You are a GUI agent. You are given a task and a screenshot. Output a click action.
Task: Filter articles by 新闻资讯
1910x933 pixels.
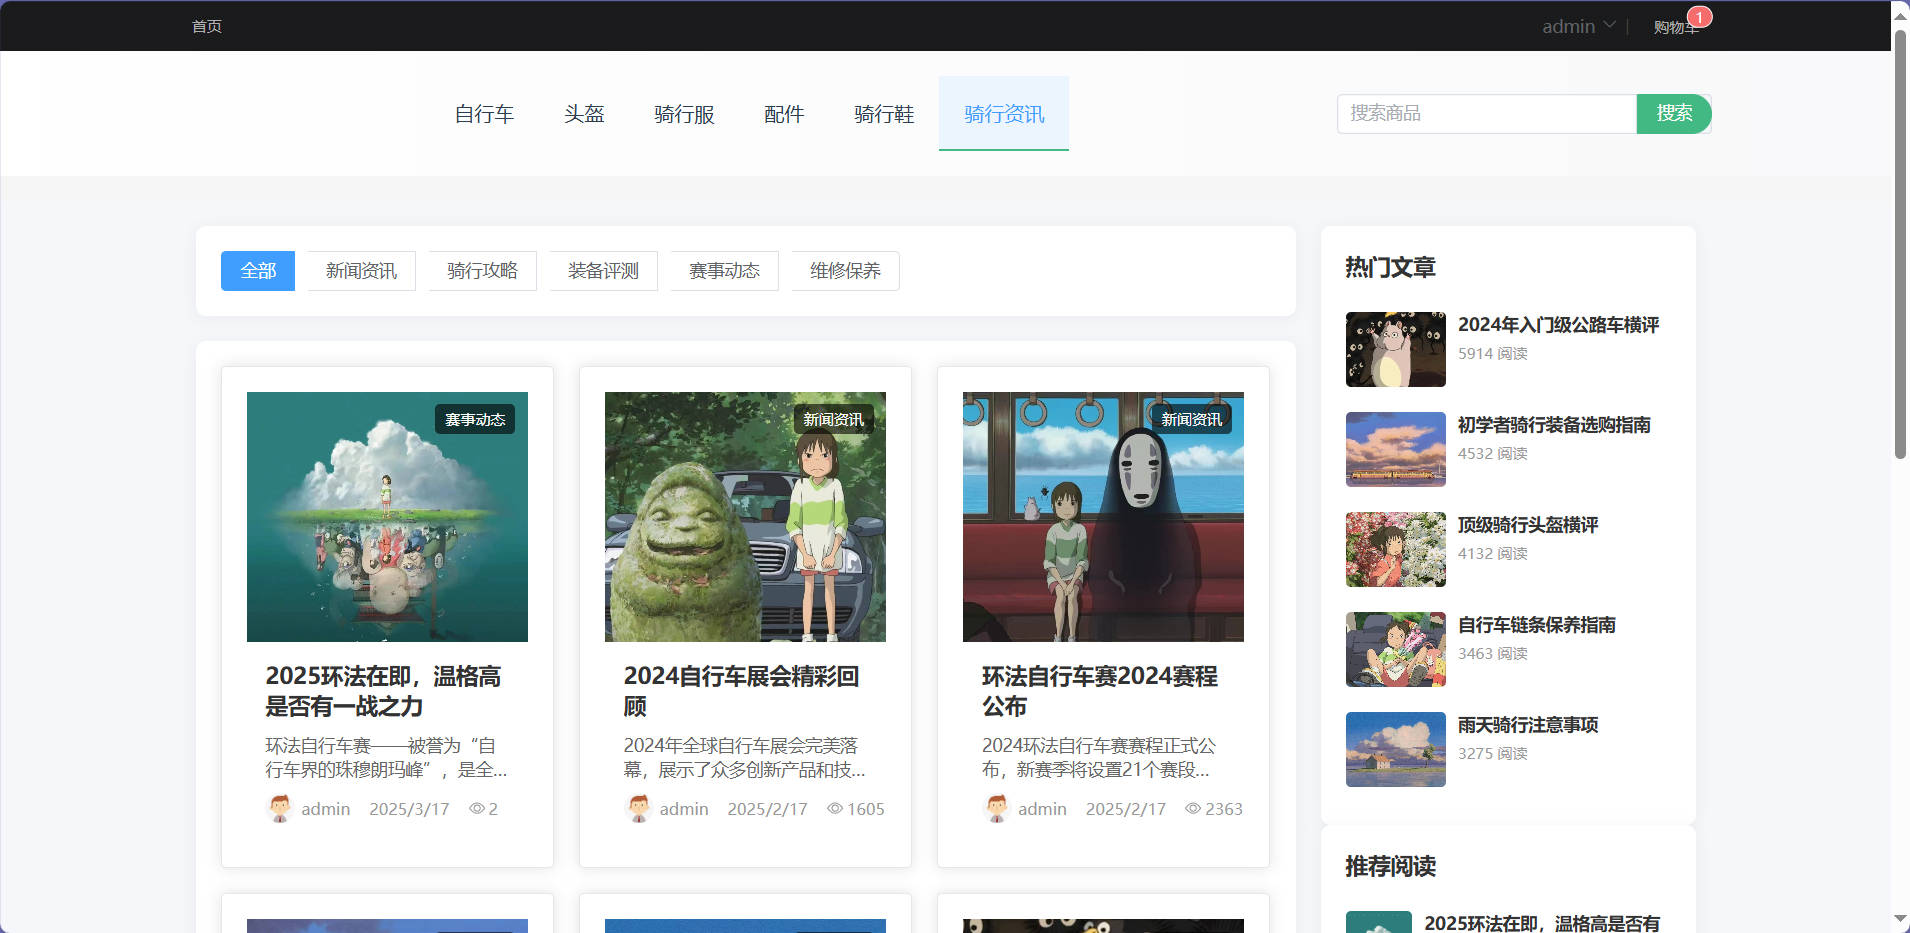pyautogui.click(x=361, y=271)
